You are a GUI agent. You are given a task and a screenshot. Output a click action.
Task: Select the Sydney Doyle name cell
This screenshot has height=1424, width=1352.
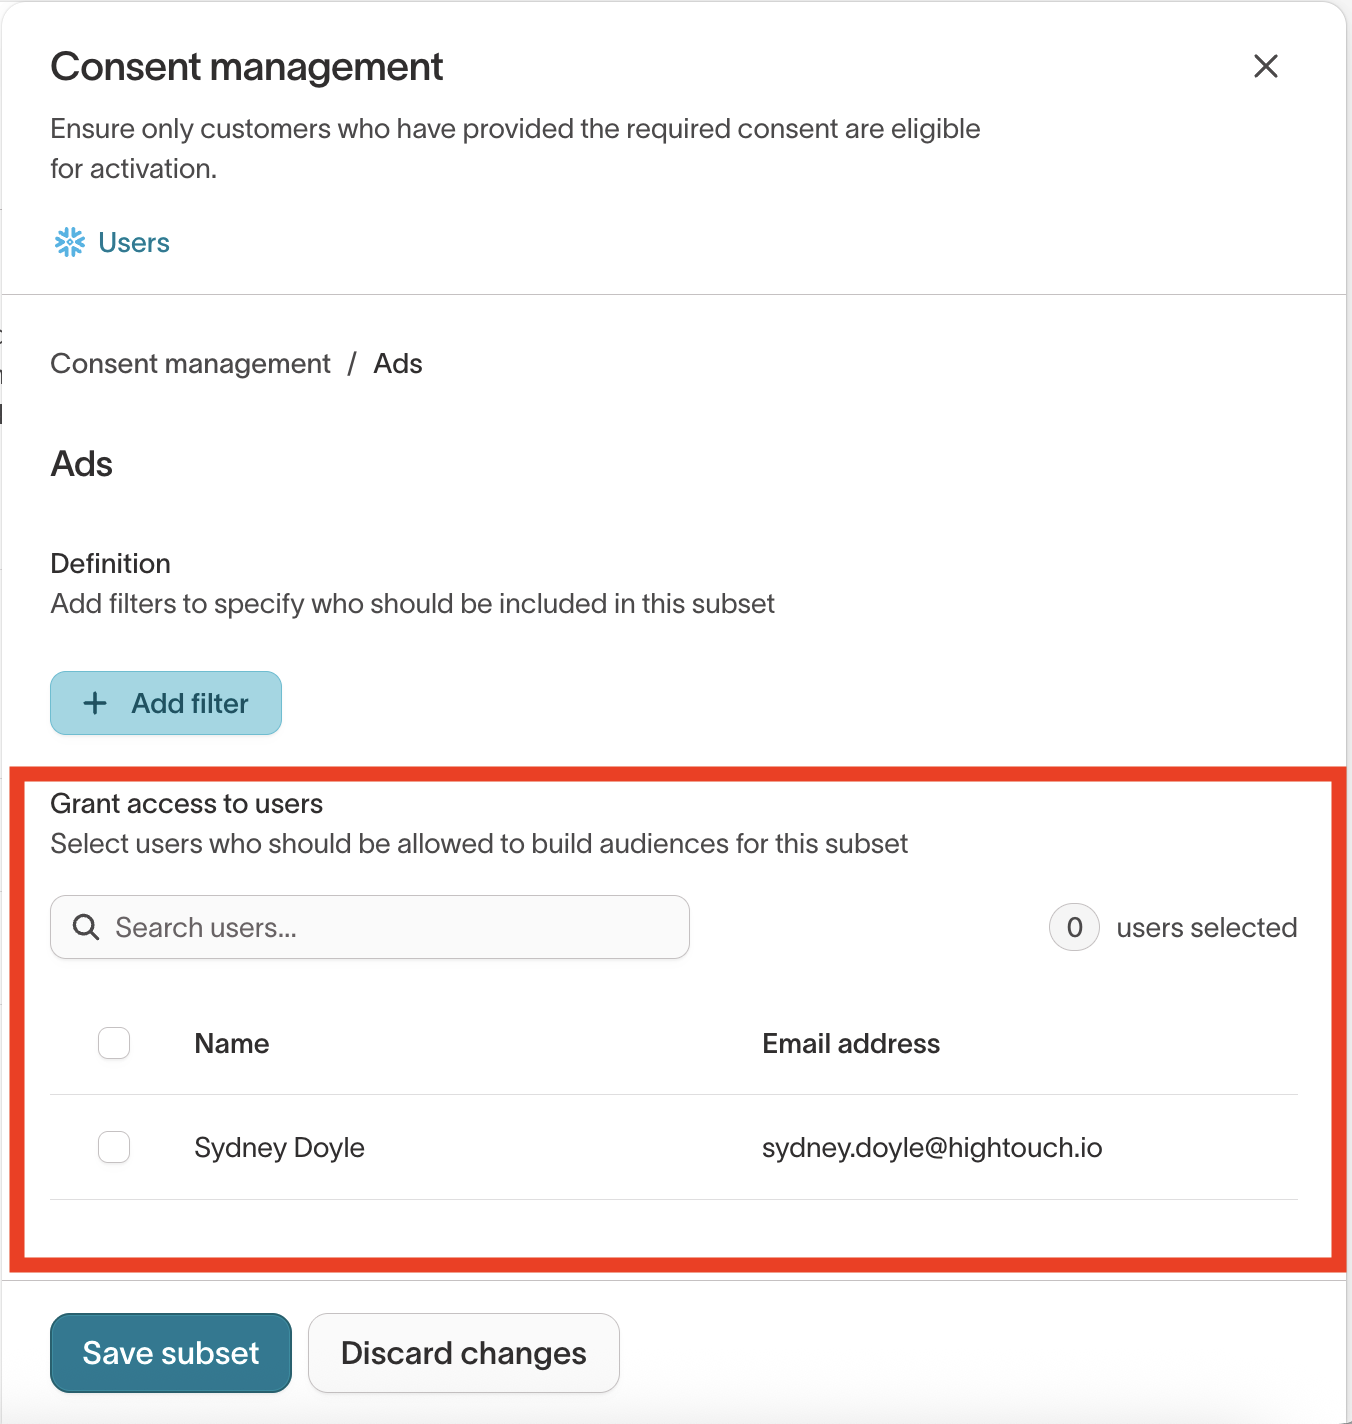click(x=279, y=1148)
